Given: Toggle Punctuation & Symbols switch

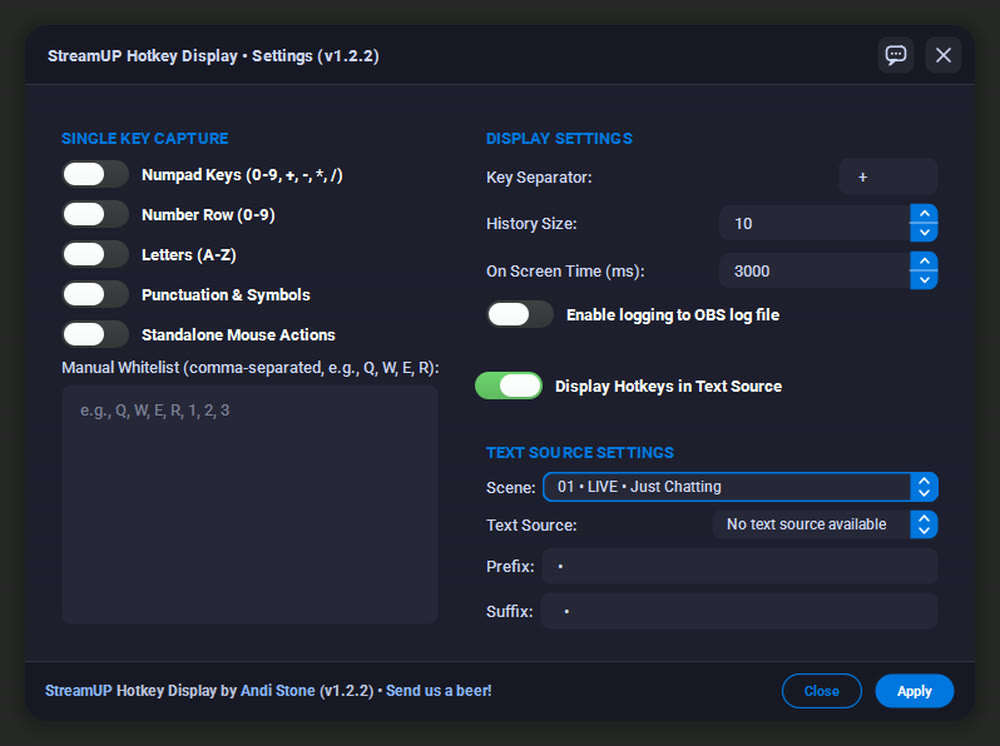Looking at the screenshot, I should coord(95,294).
